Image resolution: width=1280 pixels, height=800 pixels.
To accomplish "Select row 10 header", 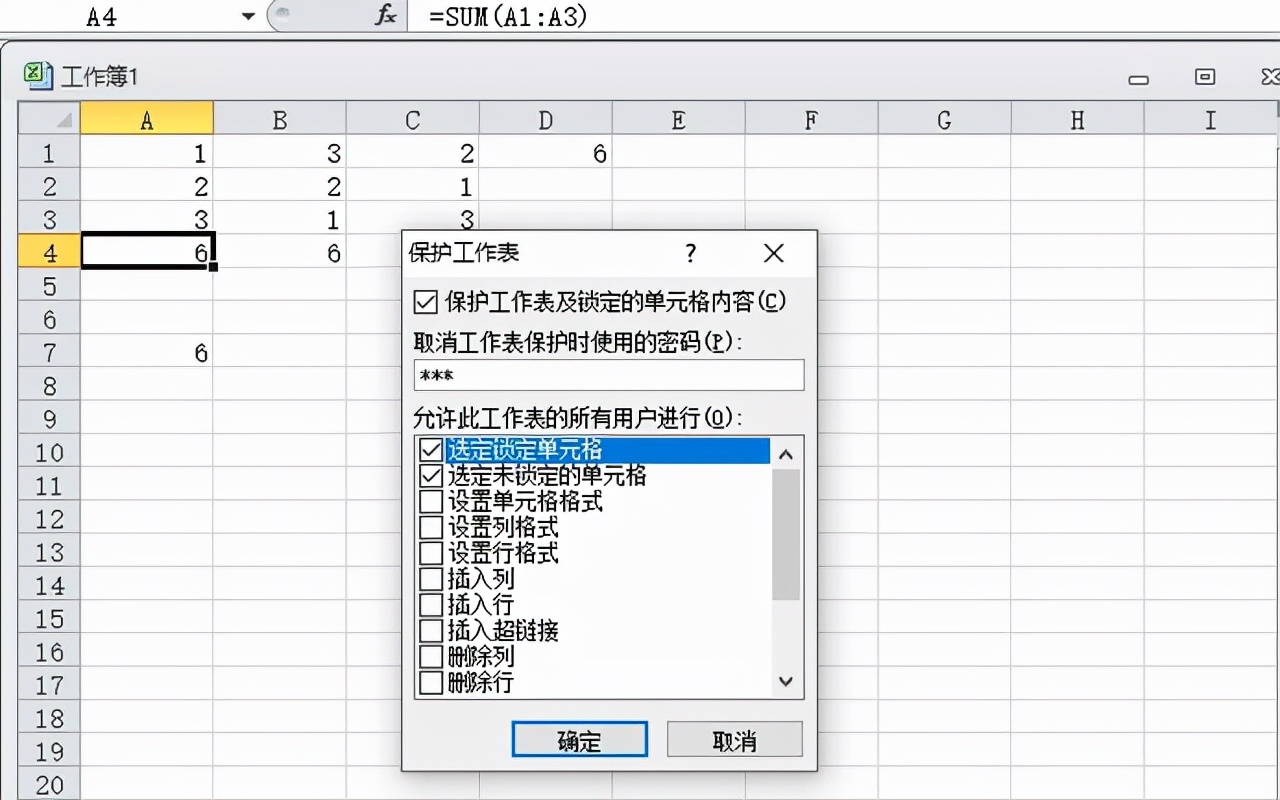I will pyautogui.click(x=49, y=452).
